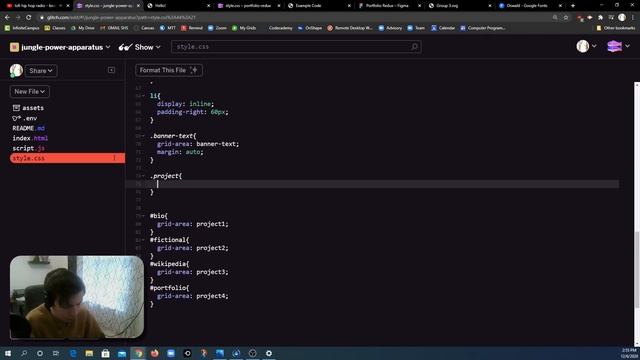640x360 pixels.
Task: Open the Other bookmarks folder
Action: pos(616,28)
